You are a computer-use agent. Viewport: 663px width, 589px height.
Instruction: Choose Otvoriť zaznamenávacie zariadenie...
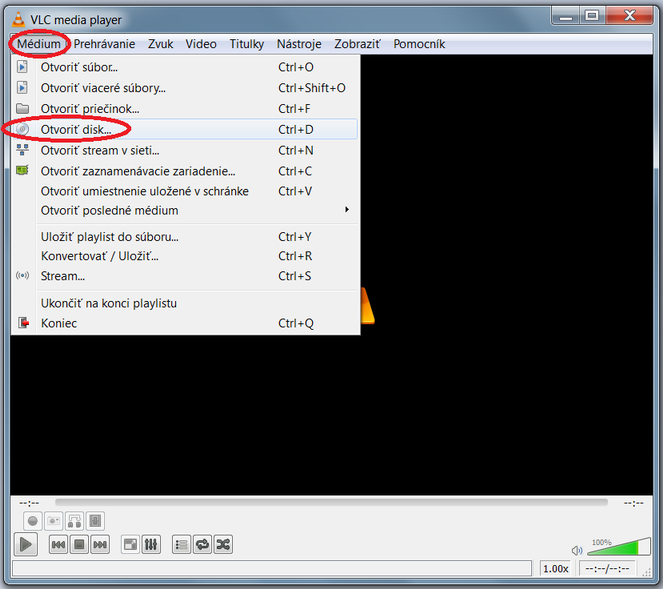[x=185, y=171]
